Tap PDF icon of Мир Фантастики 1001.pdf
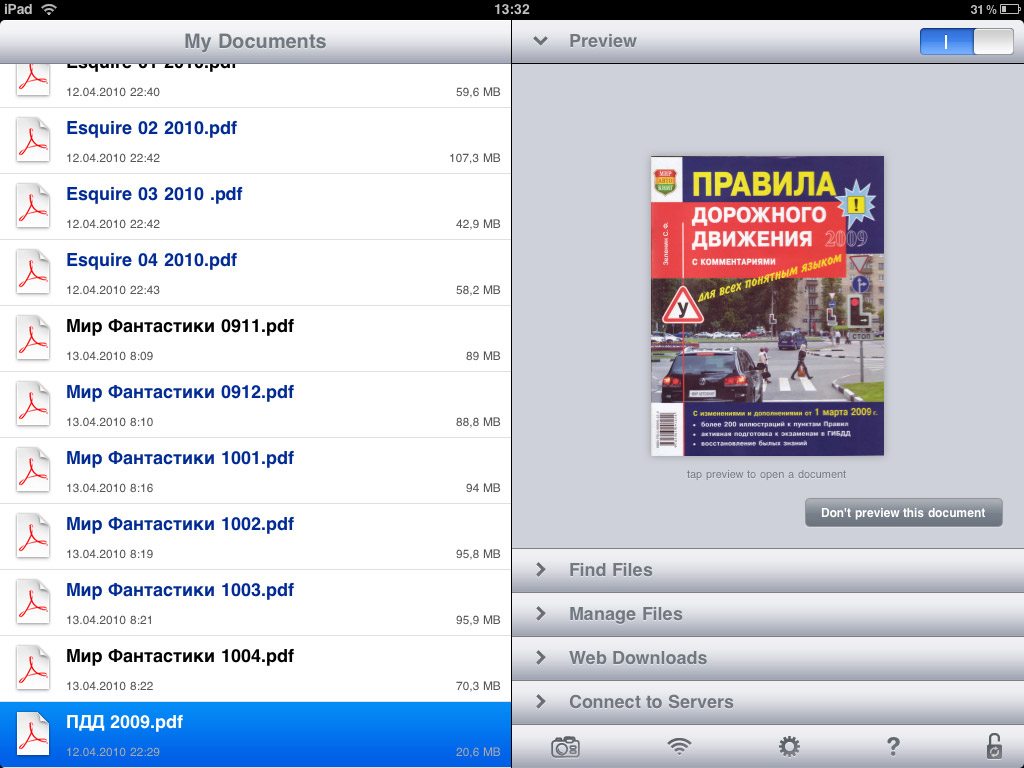The width and height of the screenshot is (1024, 768). [x=33, y=470]
